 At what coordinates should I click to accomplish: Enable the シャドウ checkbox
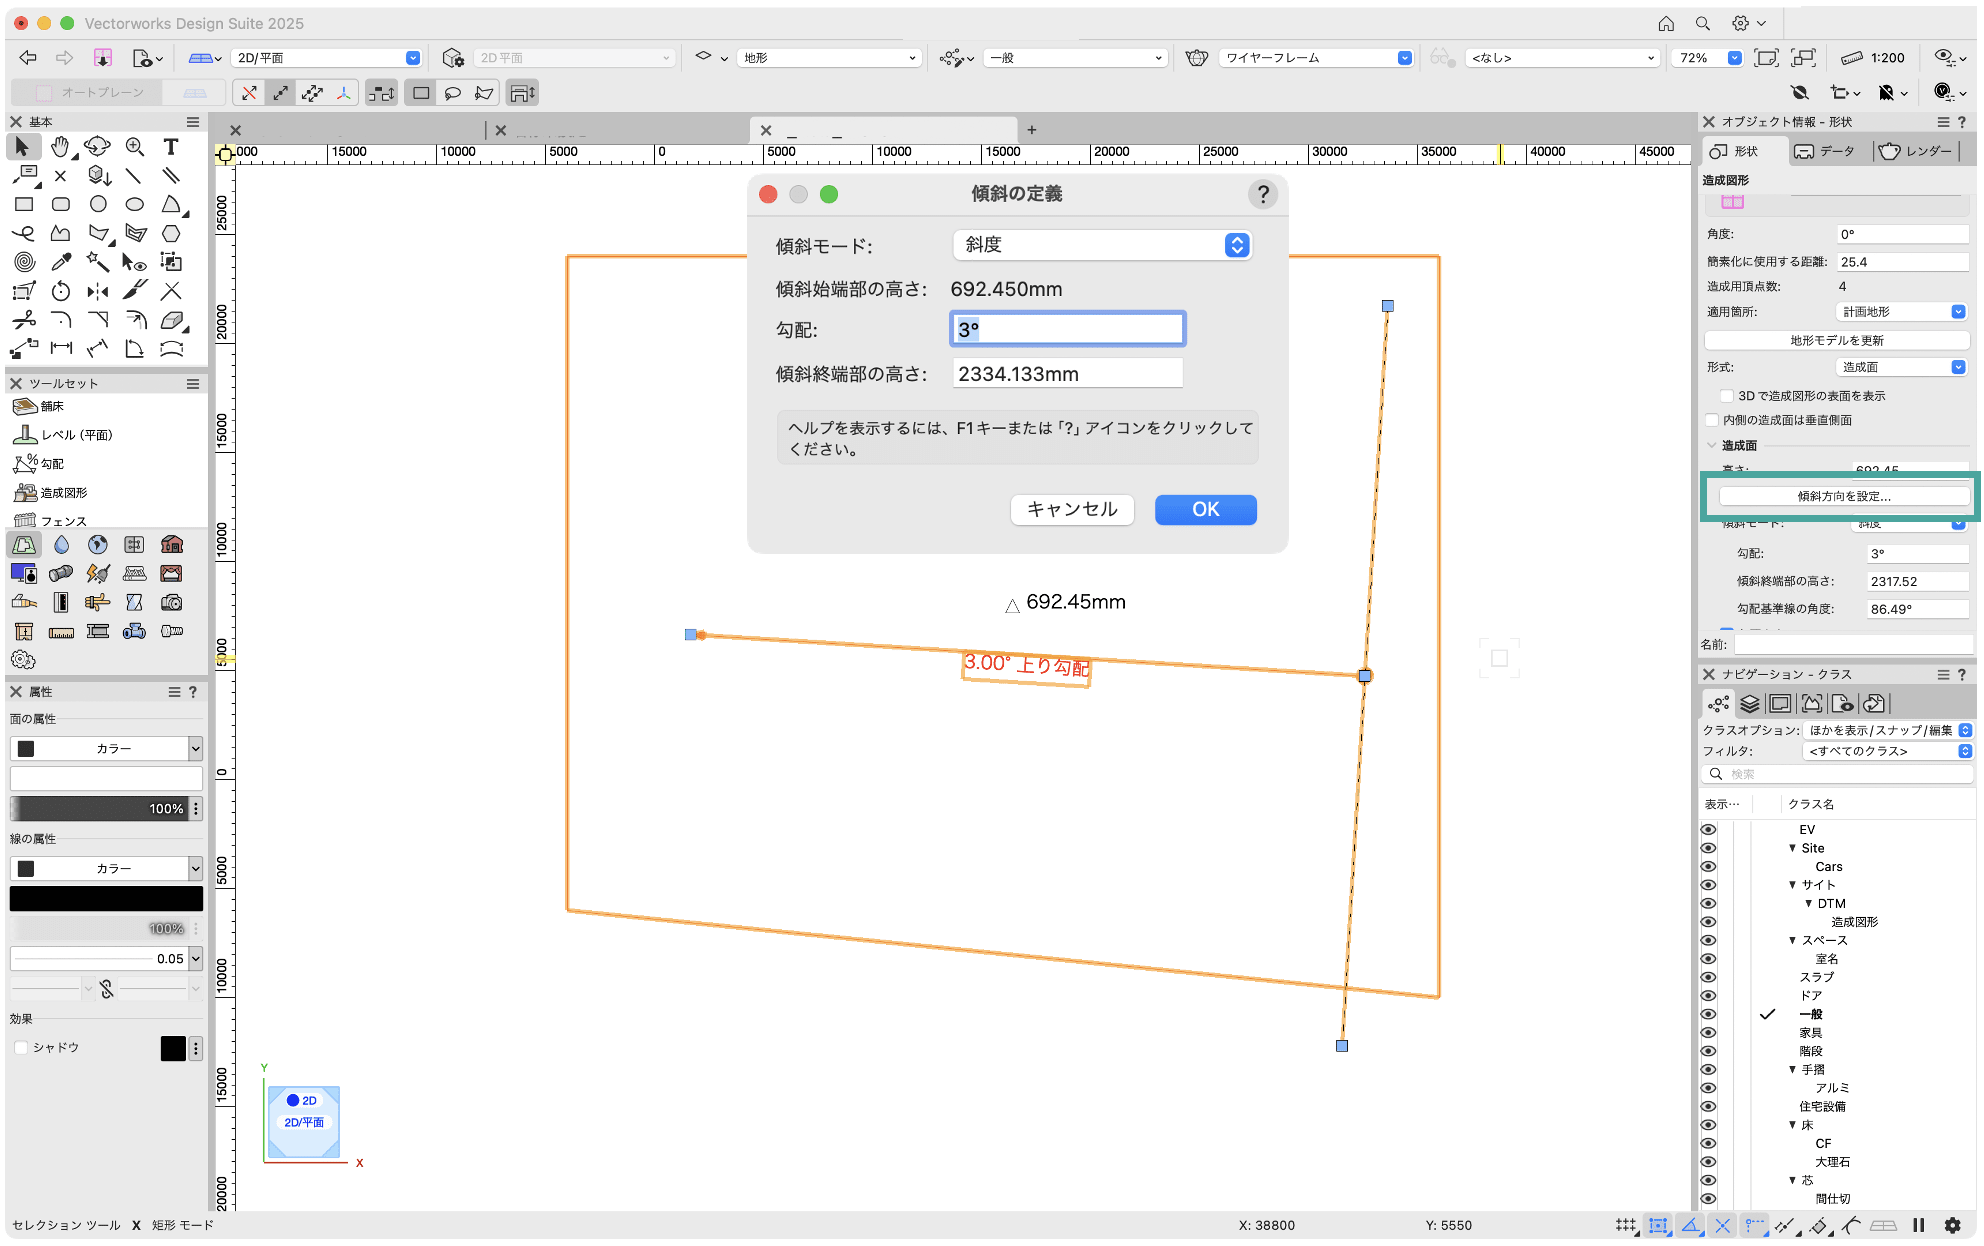[x=21, y=1047]
